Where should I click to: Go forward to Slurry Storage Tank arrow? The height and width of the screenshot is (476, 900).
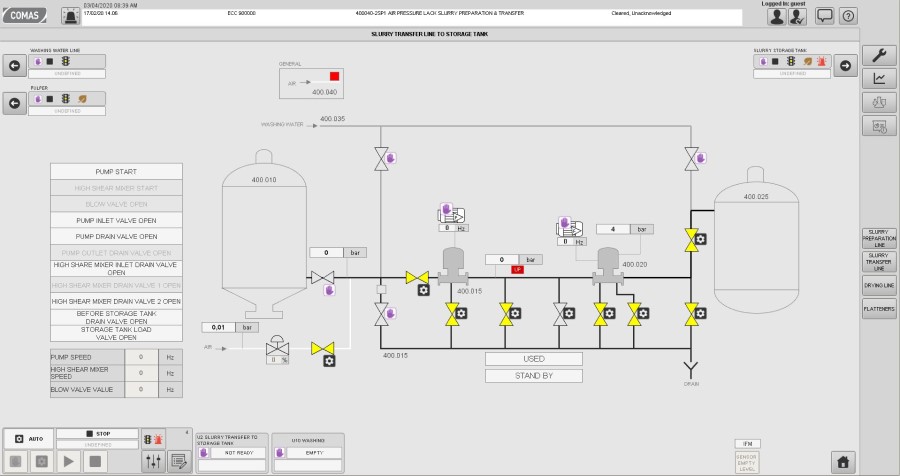click(x=845, y=66)
